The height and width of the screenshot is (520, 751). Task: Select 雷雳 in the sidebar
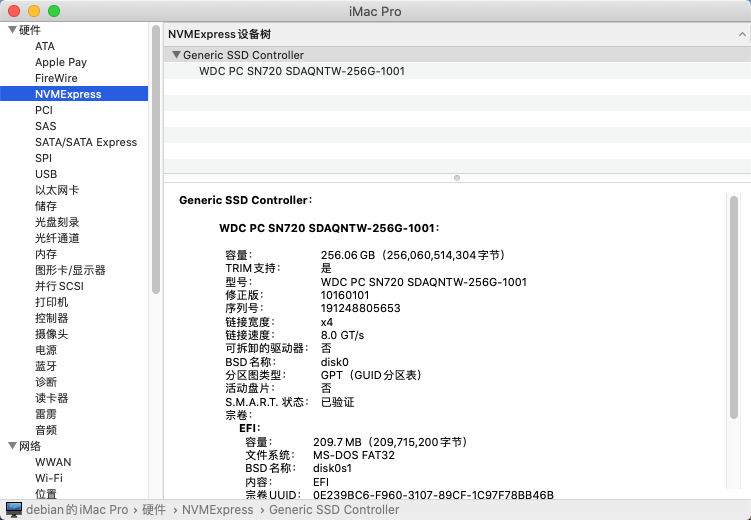point(46,414)
